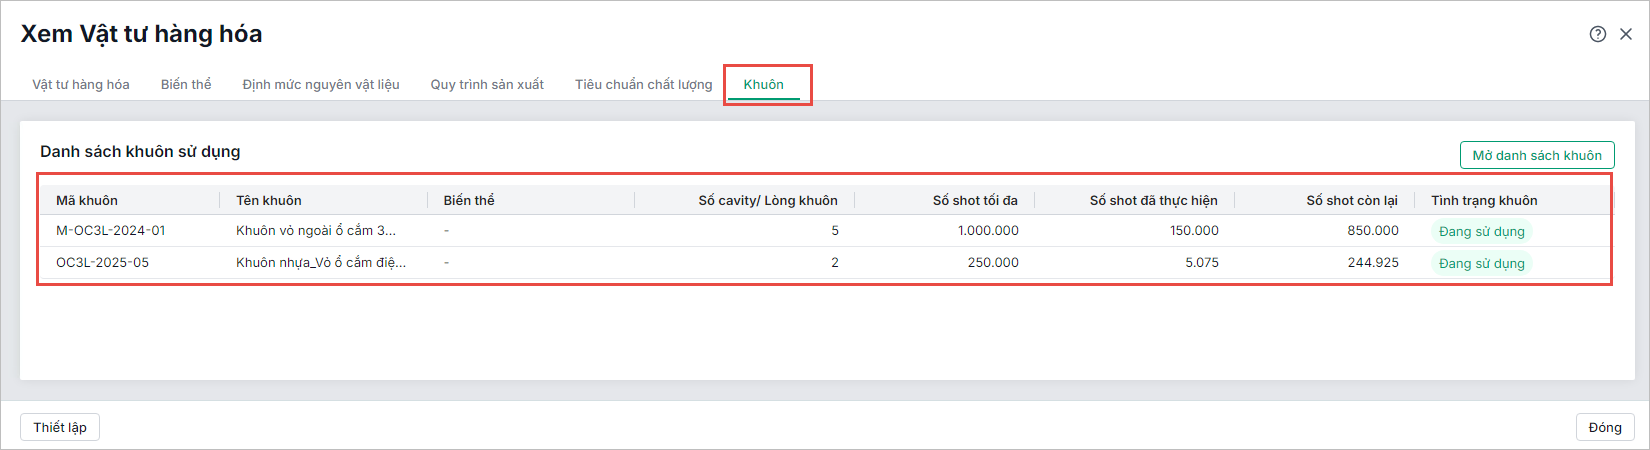Viewport: 1650px width, 450px height.
Task: Select the Khuôn tab
Action: 763,85
